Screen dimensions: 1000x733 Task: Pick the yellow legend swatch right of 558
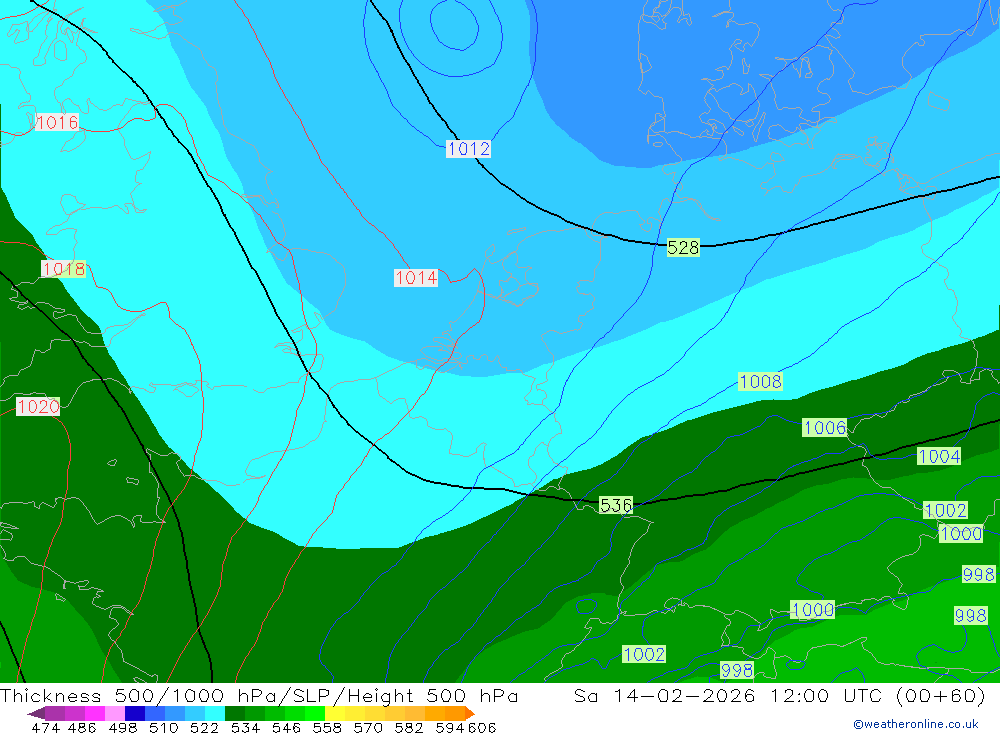point(335,713)
